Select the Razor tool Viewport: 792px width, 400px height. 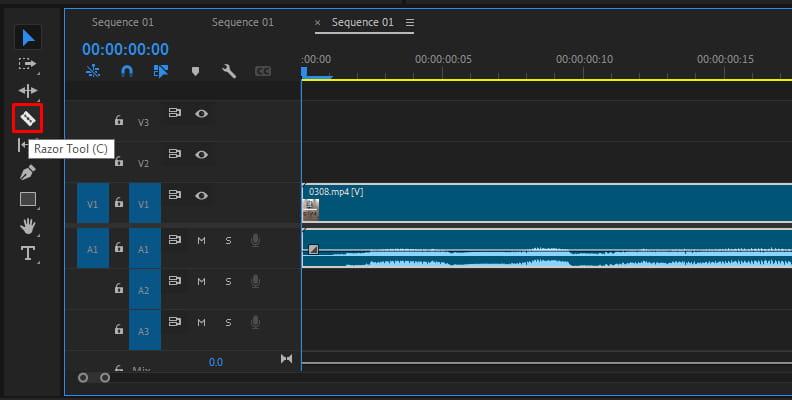click(28, 119)
